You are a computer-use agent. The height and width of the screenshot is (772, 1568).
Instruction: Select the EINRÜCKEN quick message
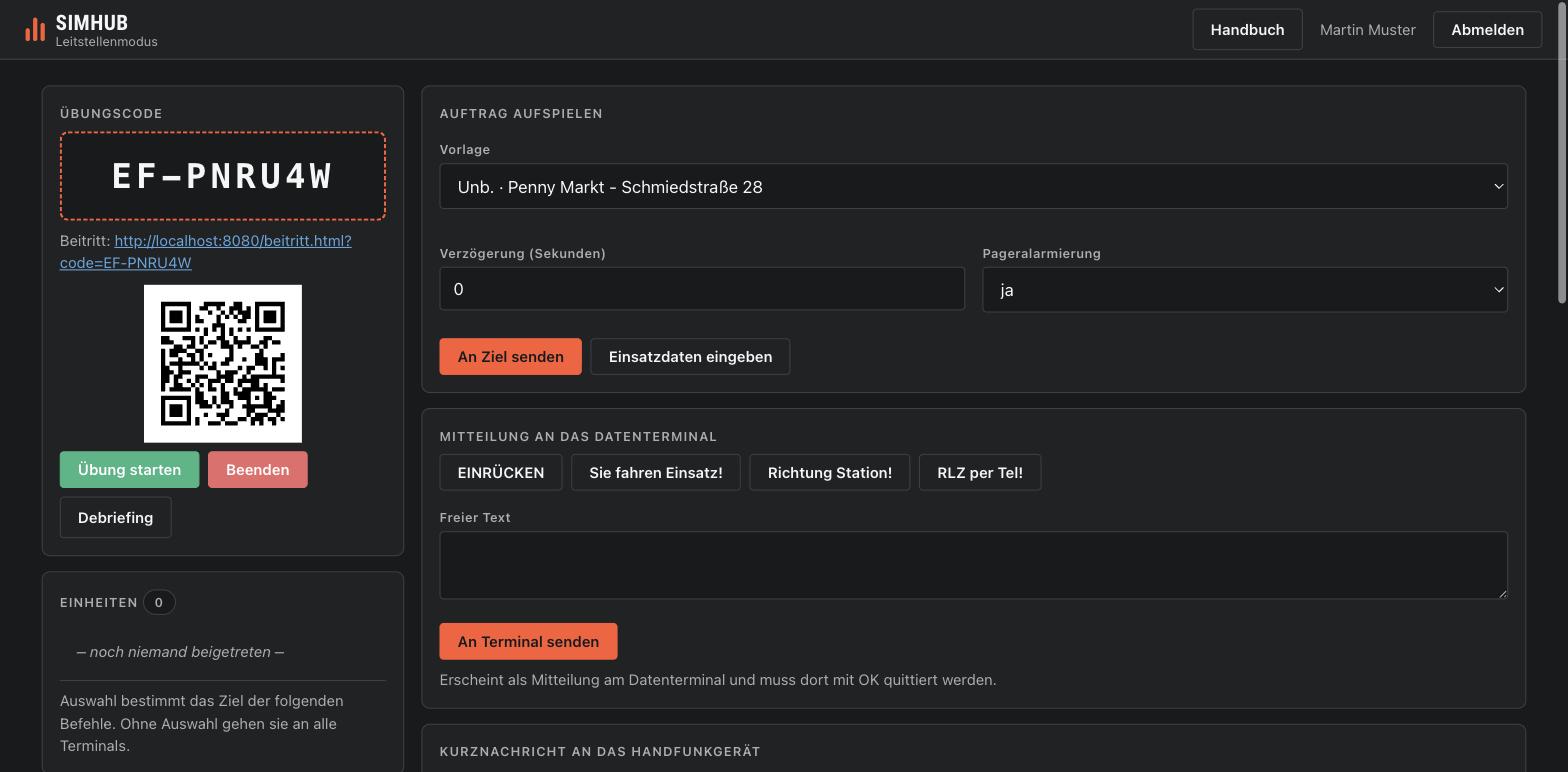(501, 473)
